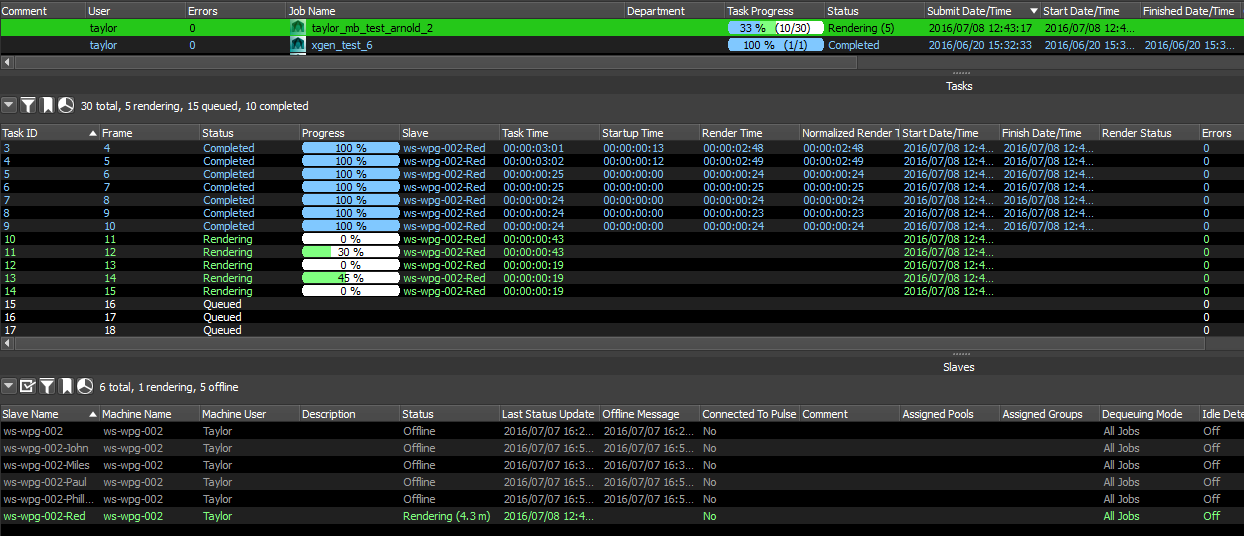Image resolution: width=1244 pixels, height=536 pixels.
Task: Click the jobs list horizontal scrollbar left arrow
Action: click(6, 62)
